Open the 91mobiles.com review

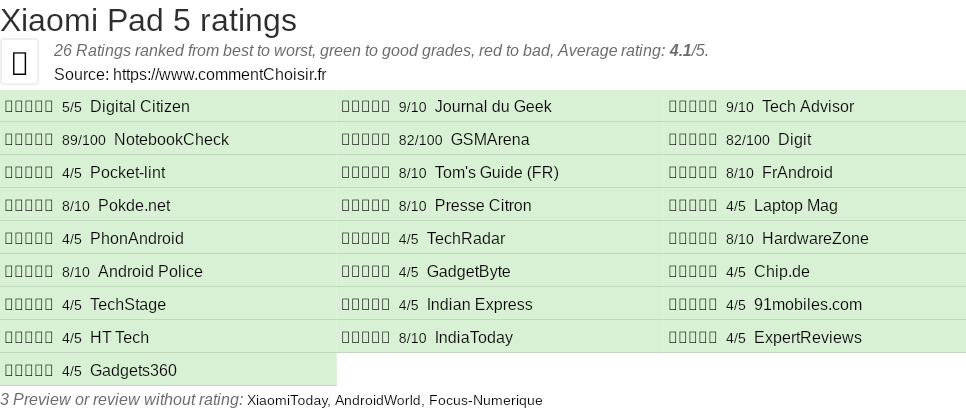(x=807, y=305)
